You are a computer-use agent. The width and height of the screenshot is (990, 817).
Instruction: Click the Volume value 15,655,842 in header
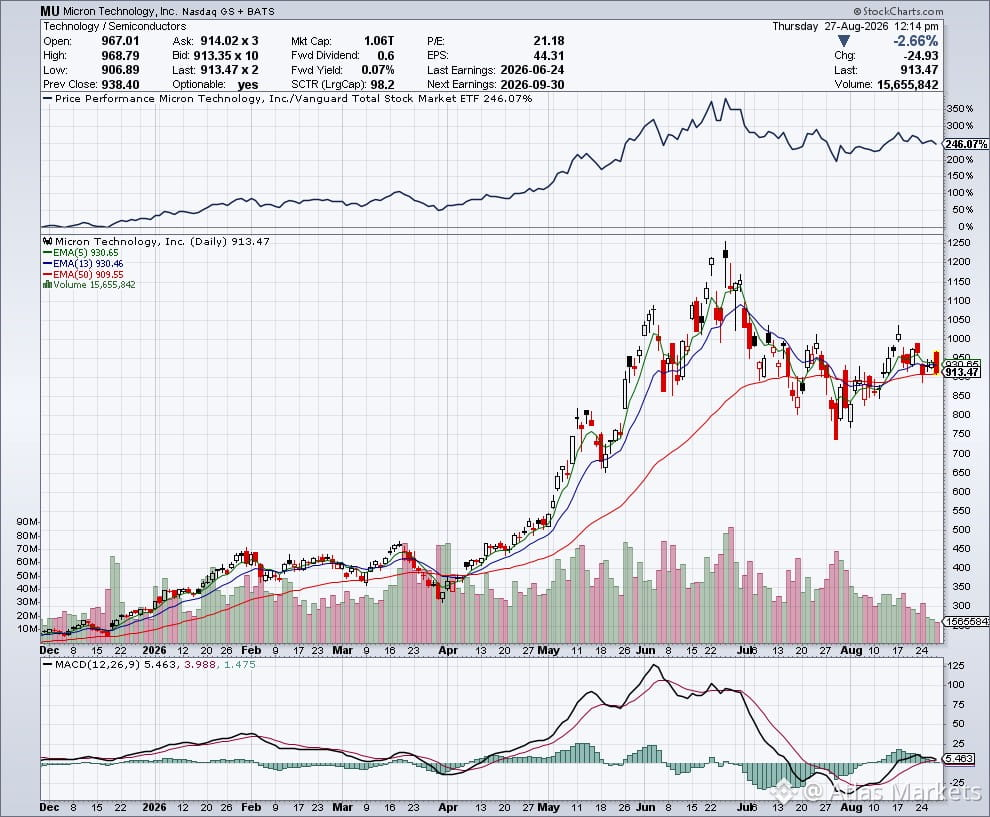[x=908, y=85]
